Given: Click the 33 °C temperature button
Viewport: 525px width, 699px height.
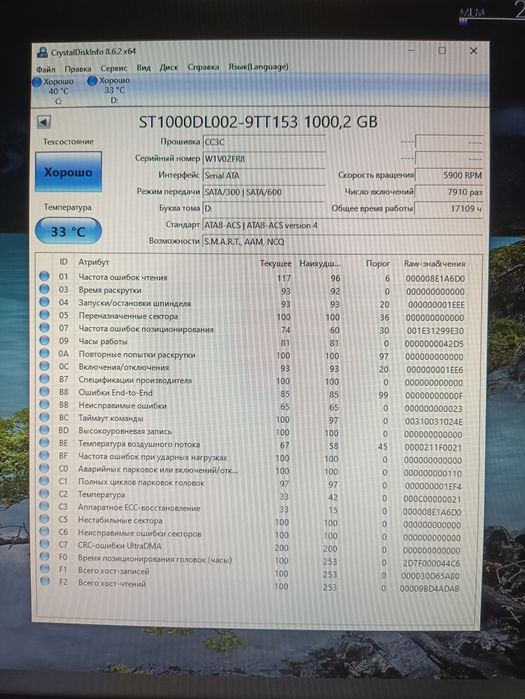Looking at the screenshot, I should coord(68,231).
